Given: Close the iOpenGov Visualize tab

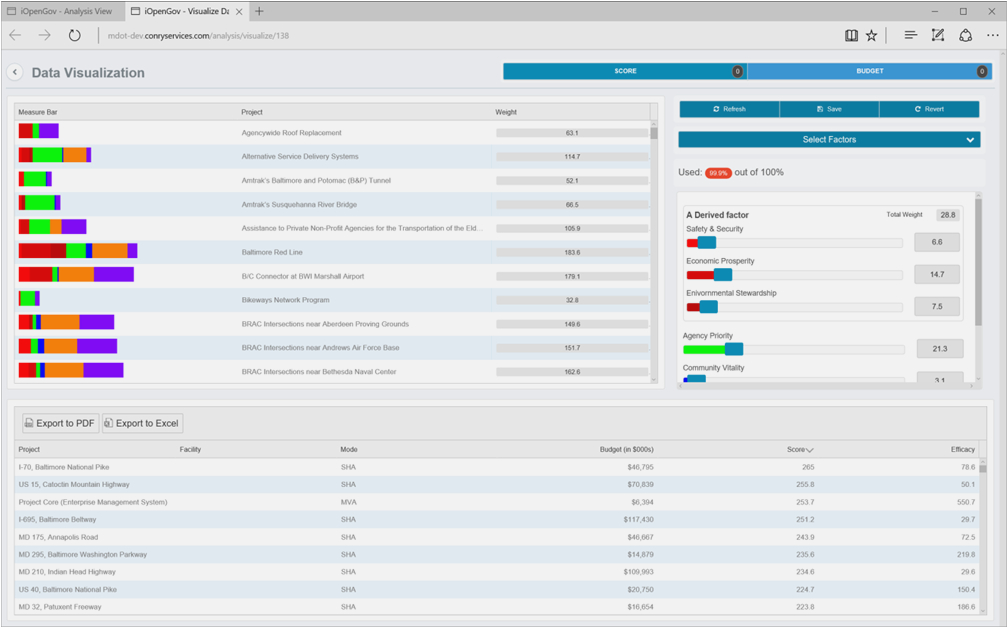Looking at the screenshot, I should 239,12.
